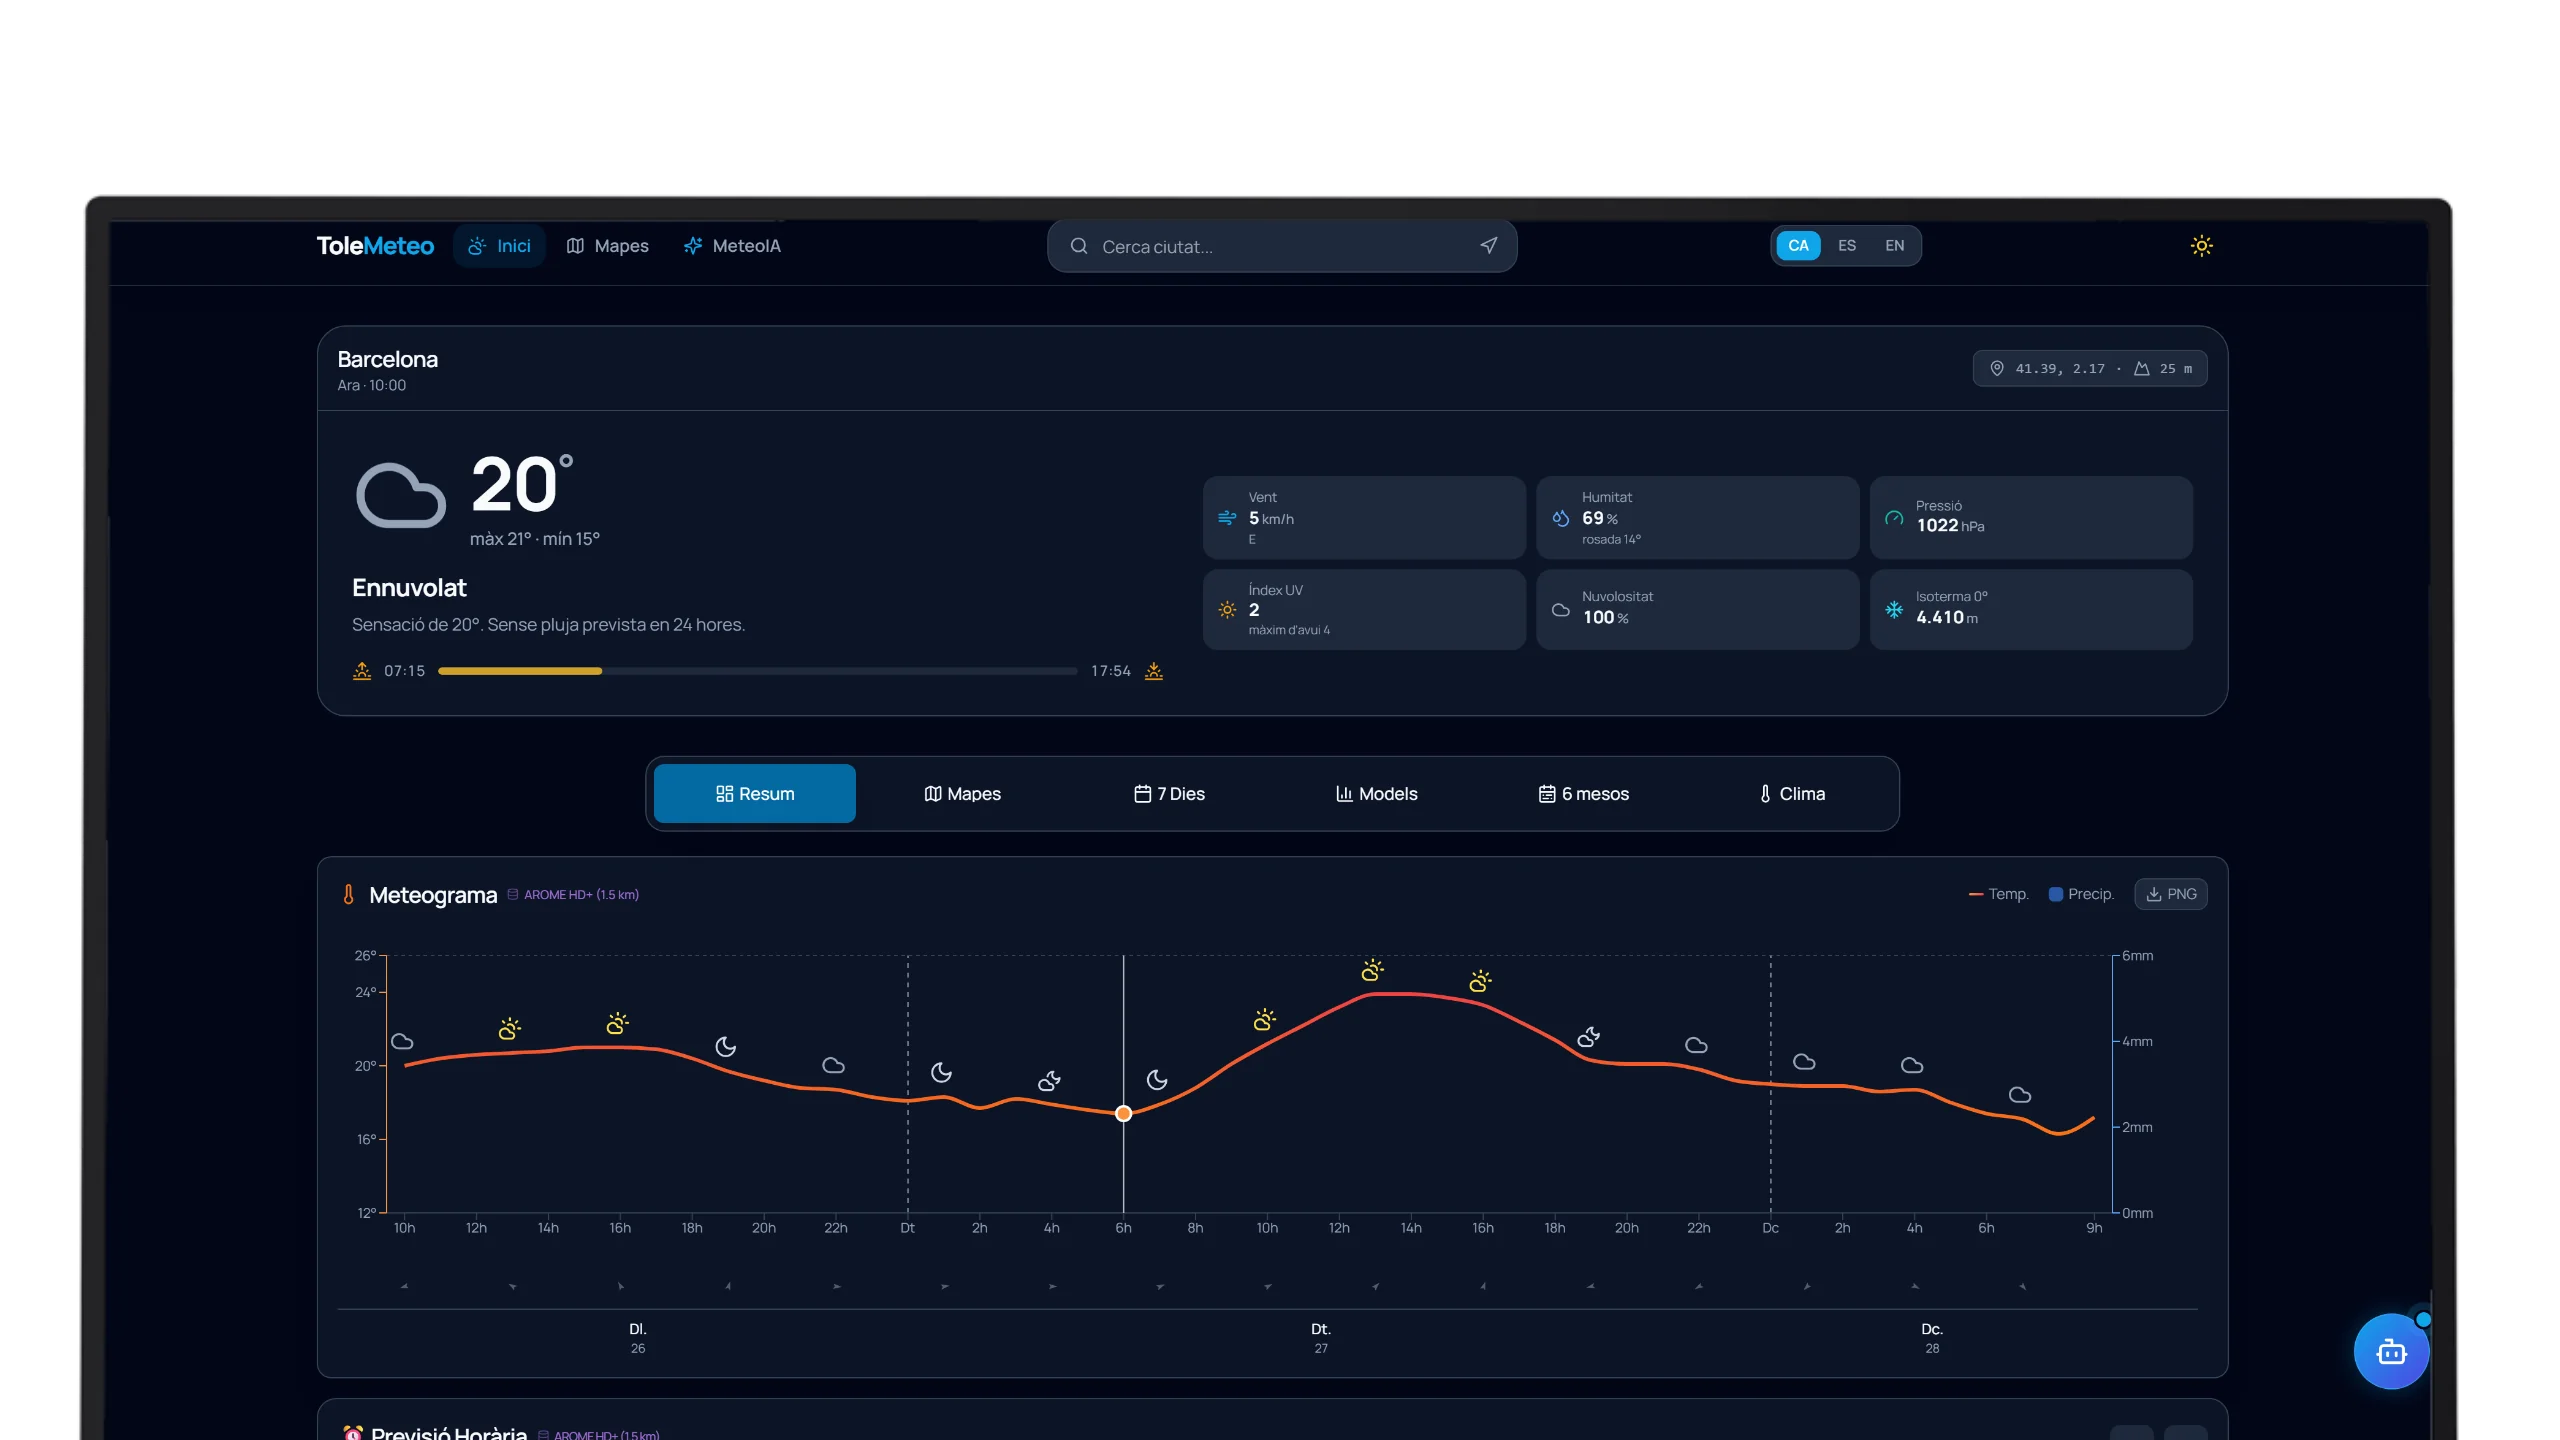This screenshot has width=2560, height=1440.
Task: Select the Clima tab
Action: click(x=1791, y=794)
